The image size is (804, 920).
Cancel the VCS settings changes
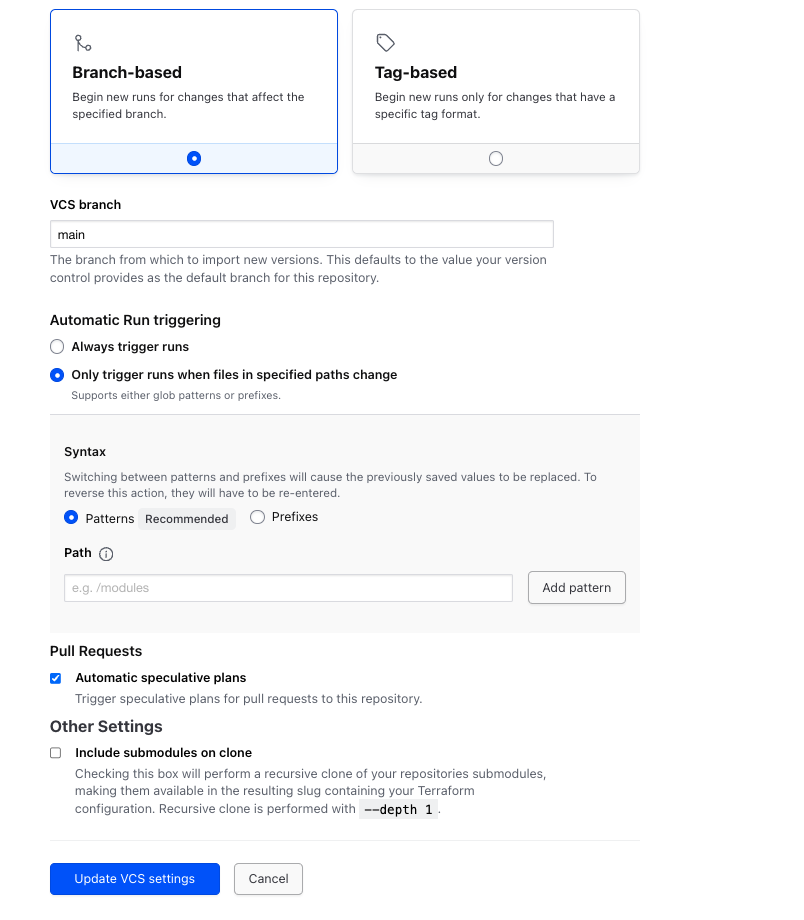coord(268,879)
